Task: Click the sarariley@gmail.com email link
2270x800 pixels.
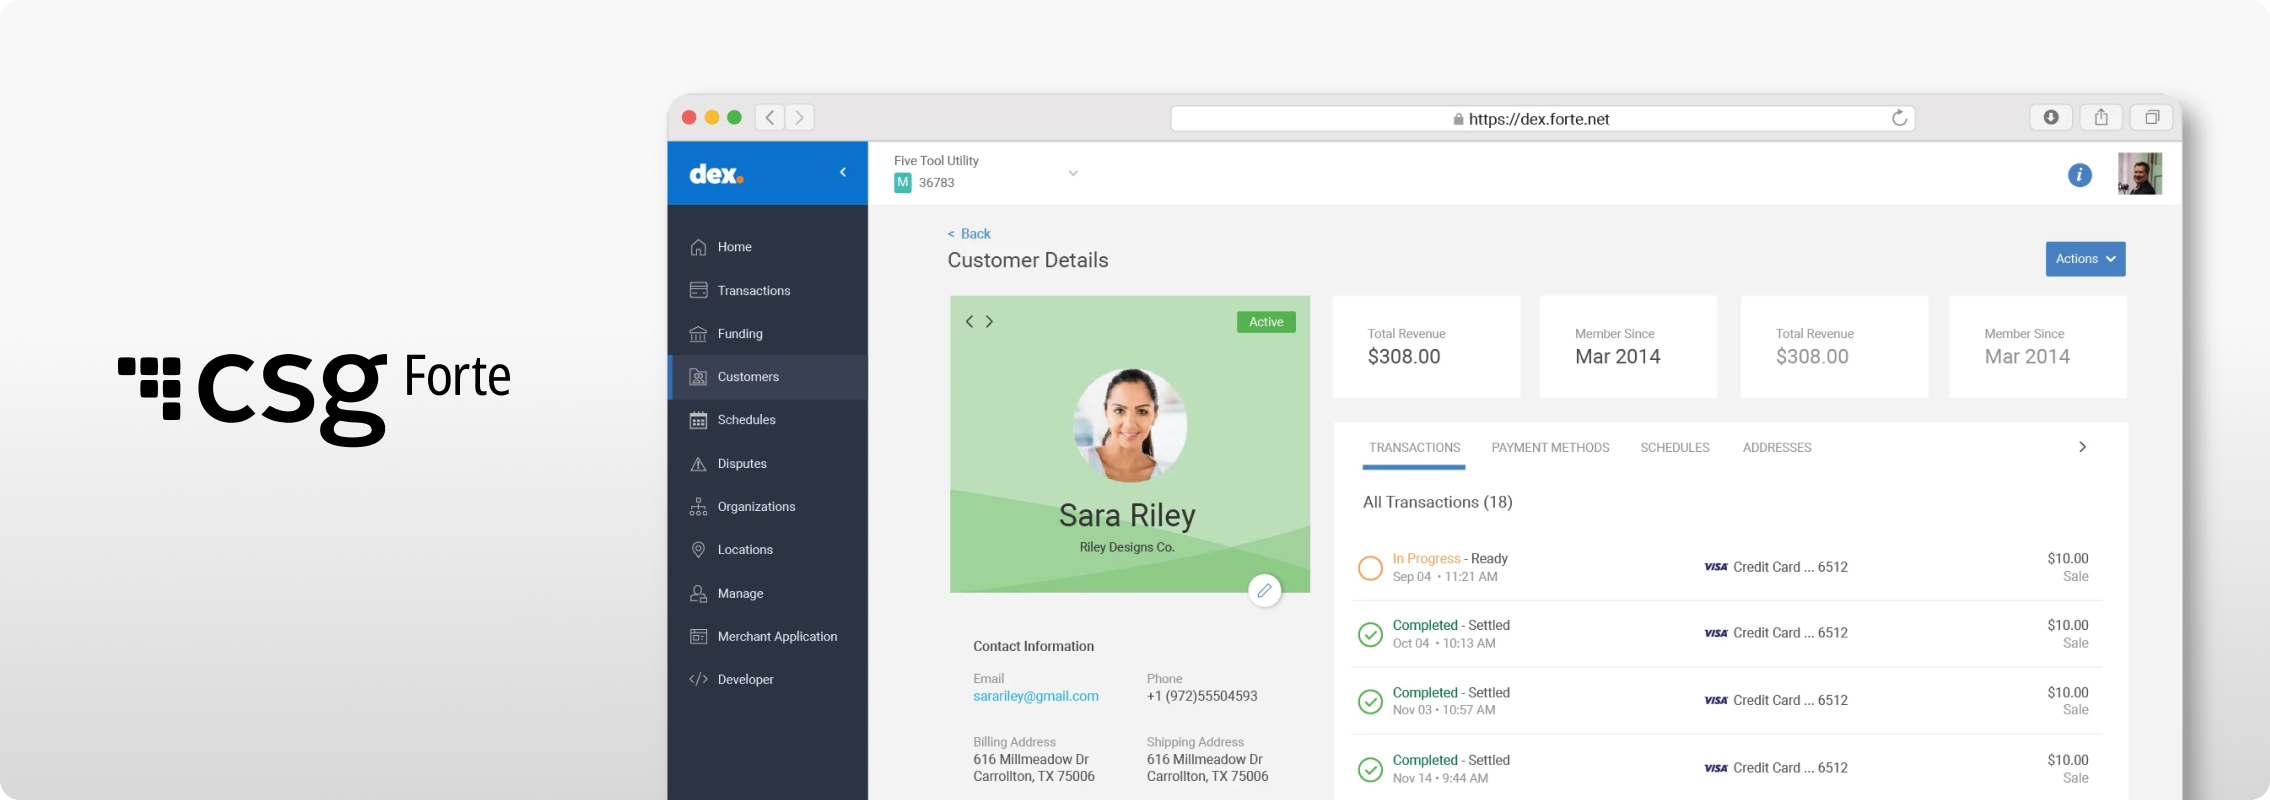Action: pyautogui.click(x=1036, y=696)
